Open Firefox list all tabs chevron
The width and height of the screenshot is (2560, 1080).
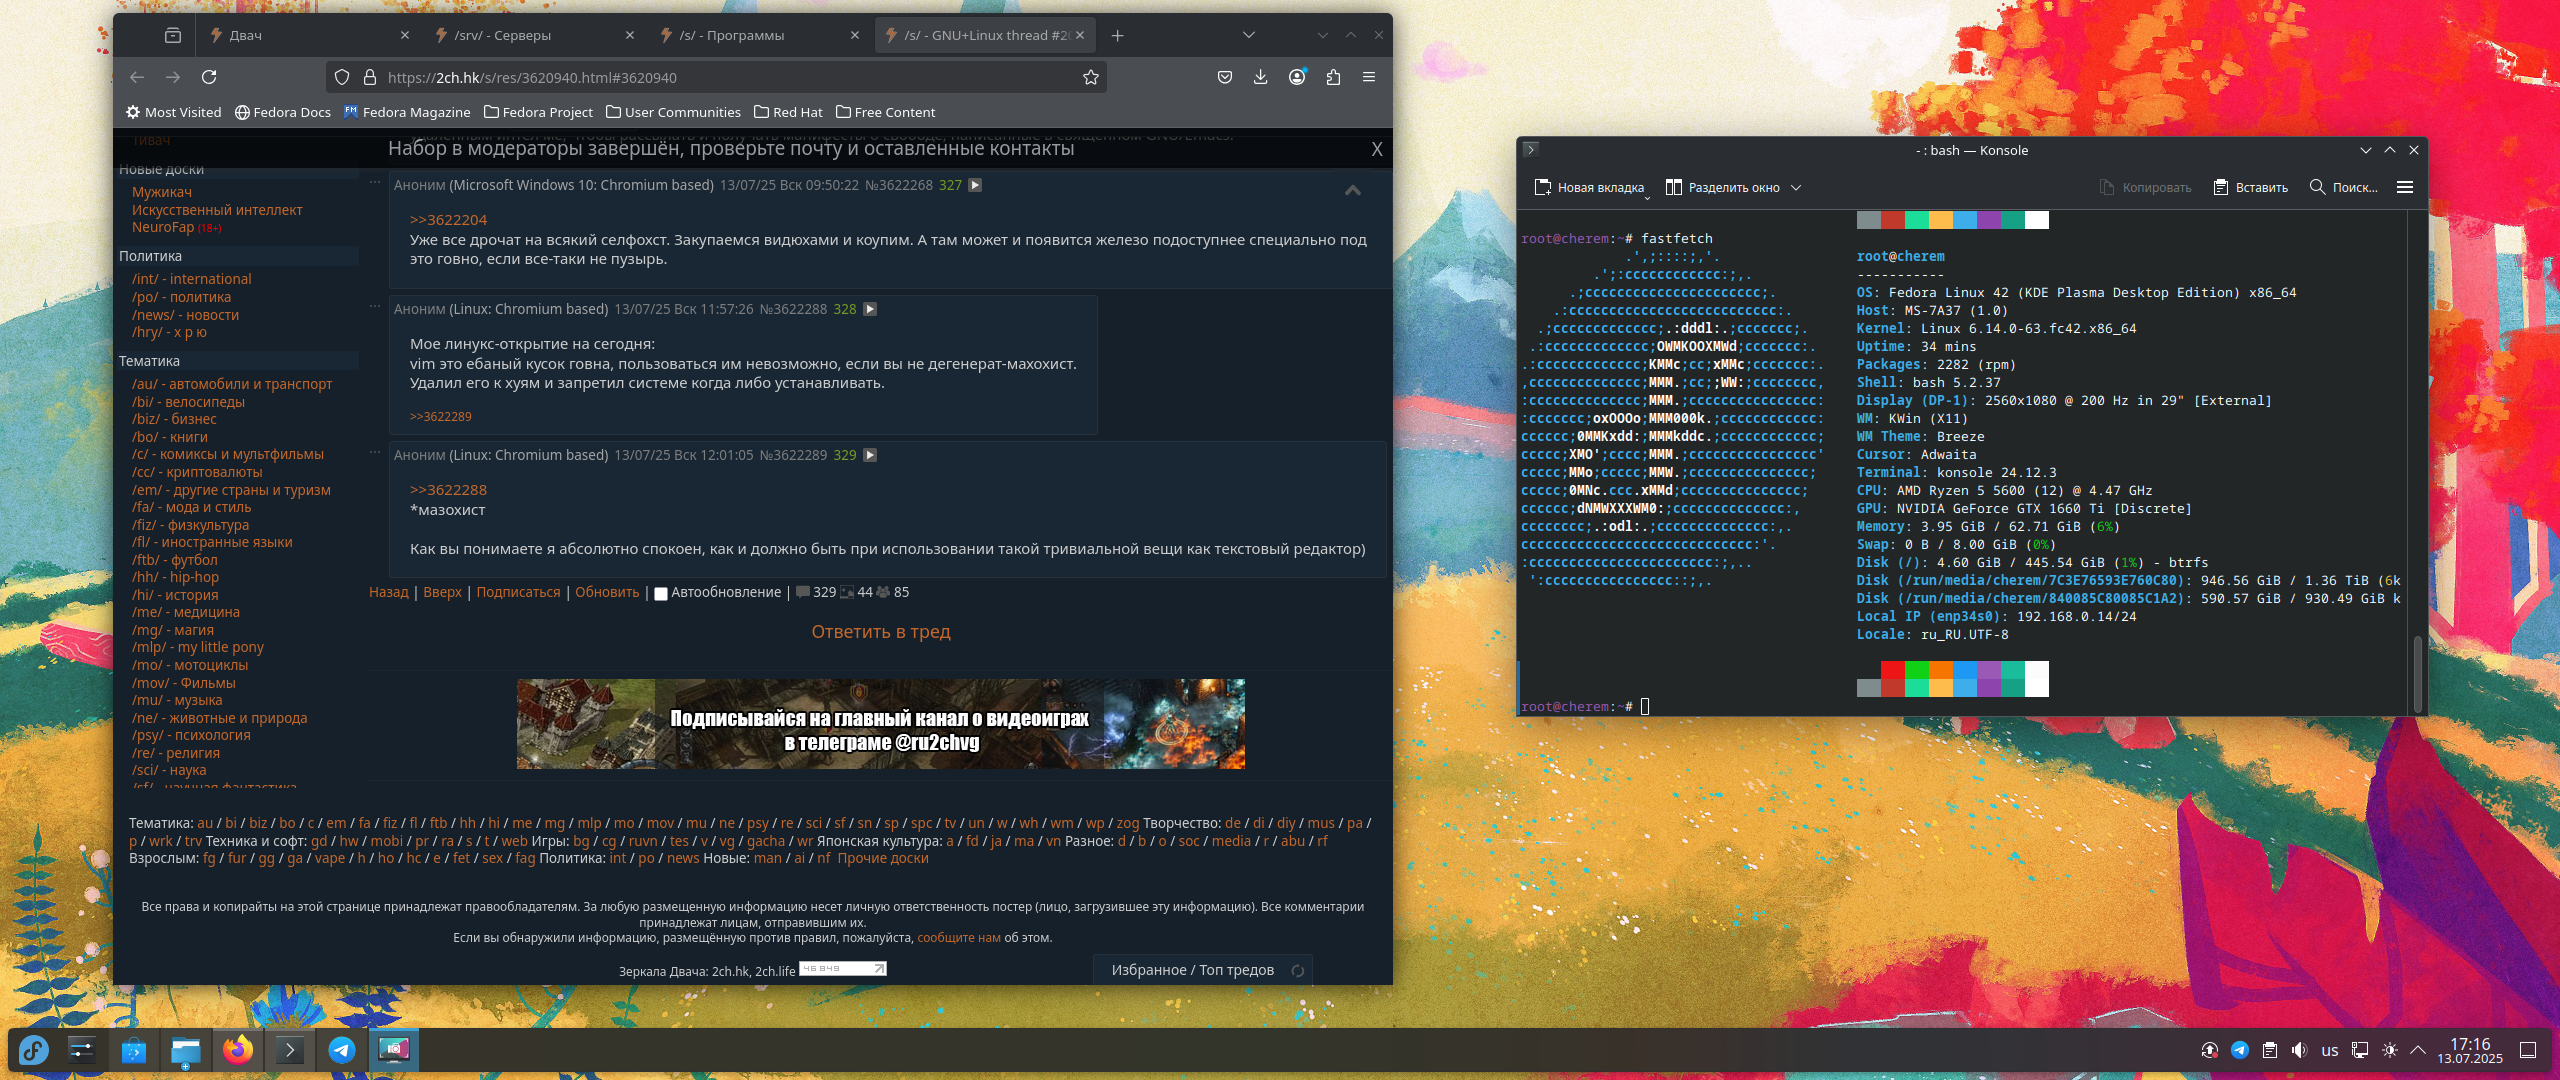click(1248, 35)
